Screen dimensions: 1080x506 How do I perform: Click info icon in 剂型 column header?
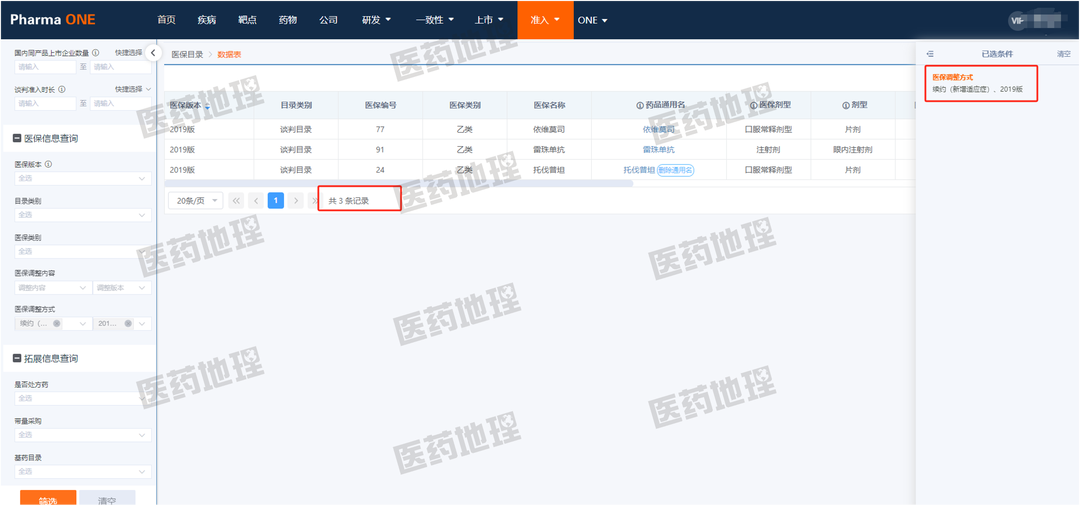845,105
